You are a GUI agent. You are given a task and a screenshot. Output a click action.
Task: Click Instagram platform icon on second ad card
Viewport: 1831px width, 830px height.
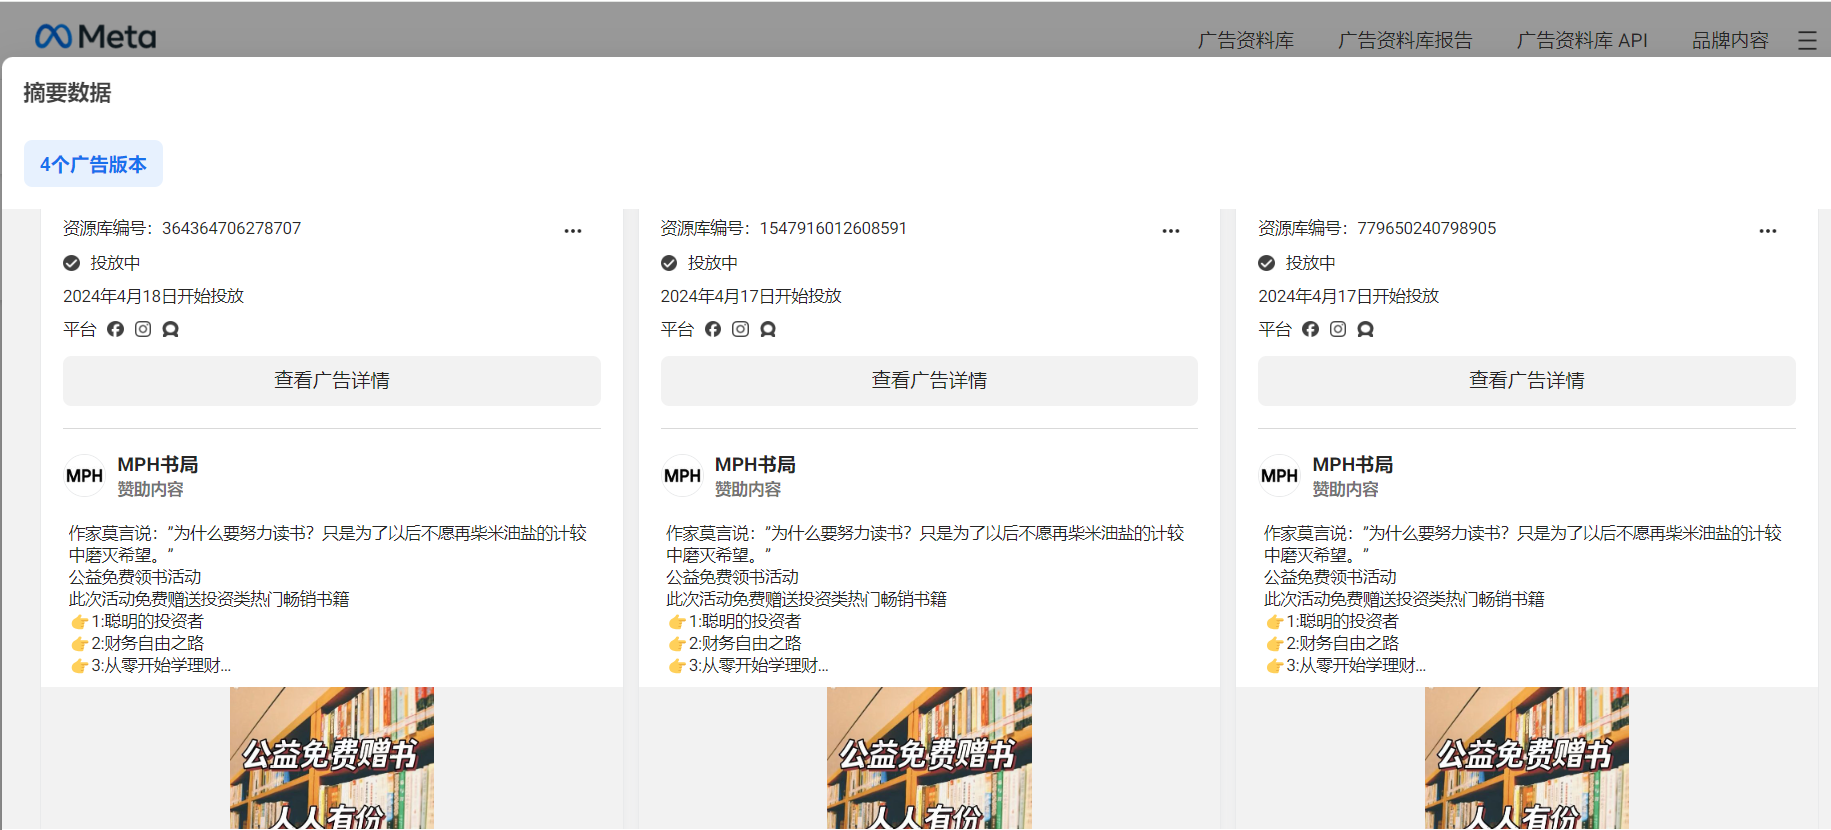coord(740,329)
